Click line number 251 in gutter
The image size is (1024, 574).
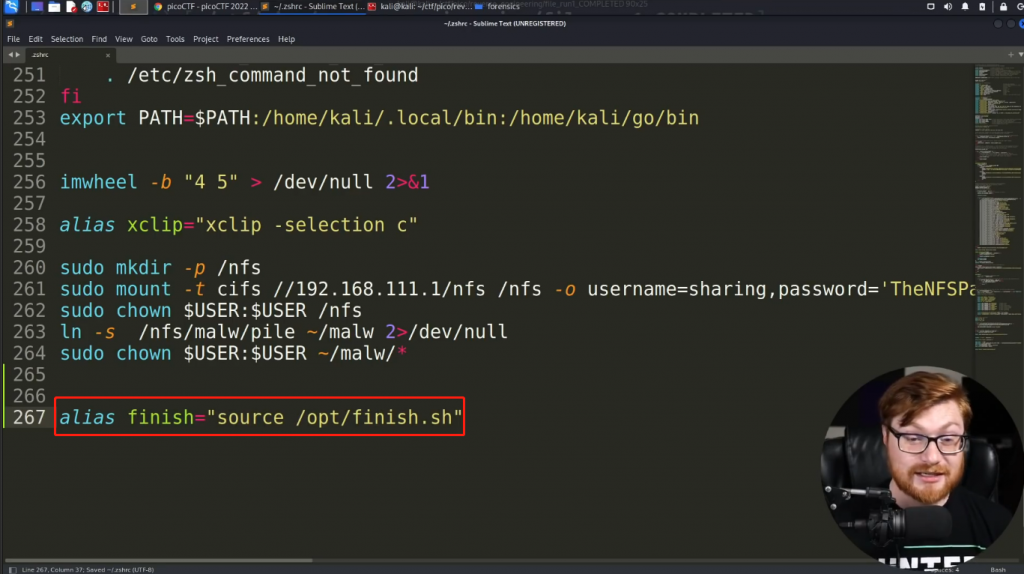pos(29,75)
